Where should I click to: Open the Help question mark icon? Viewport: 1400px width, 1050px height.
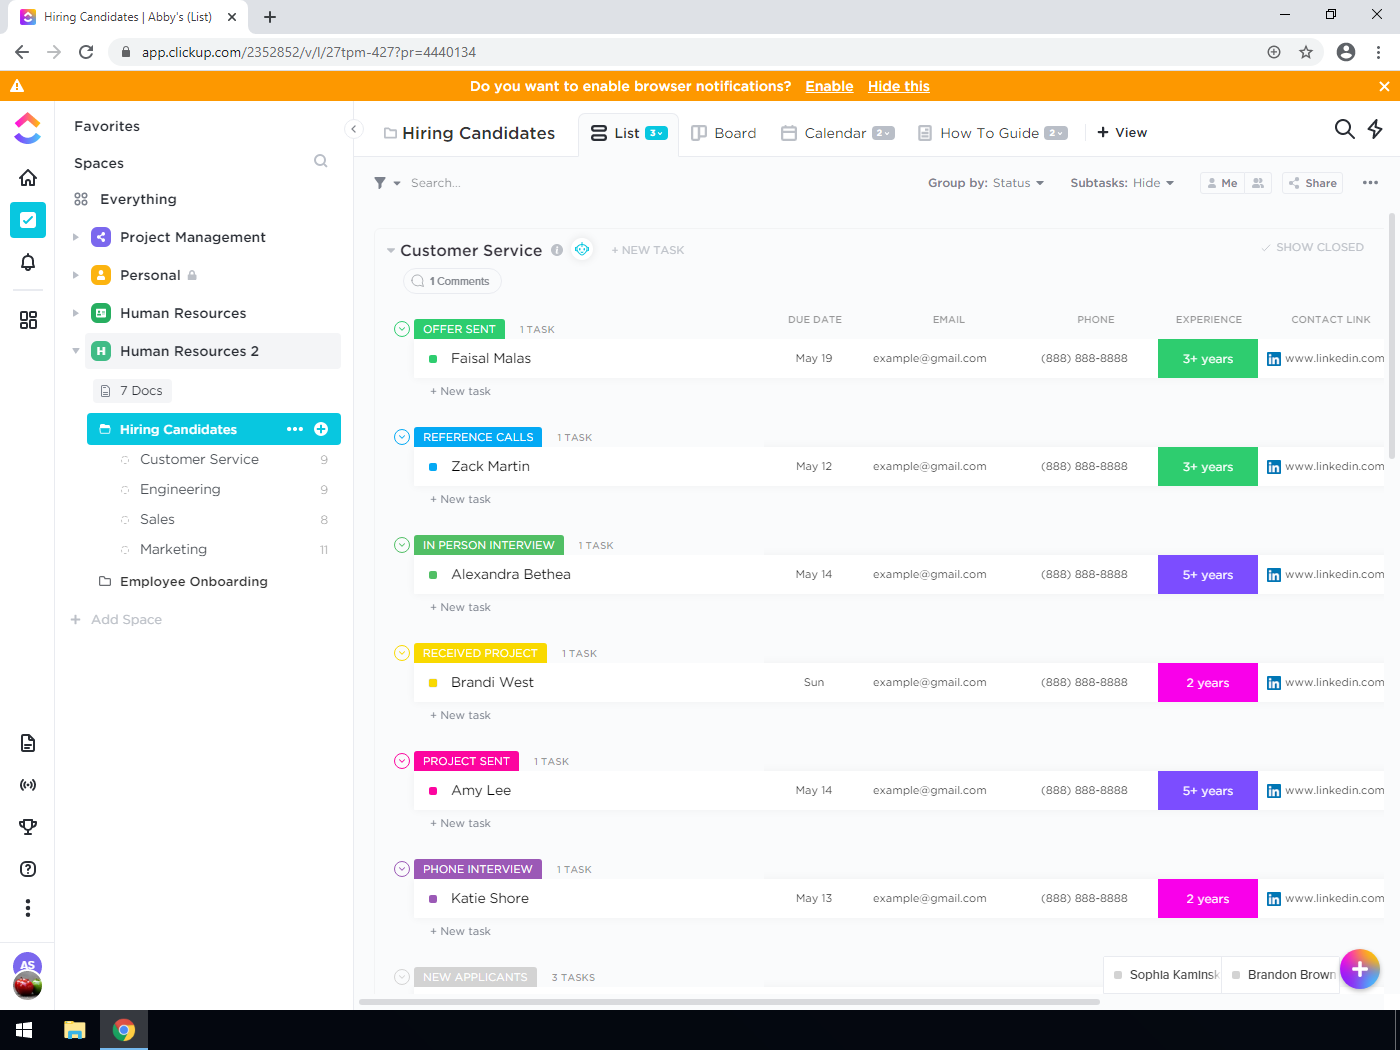coord(28,869)
